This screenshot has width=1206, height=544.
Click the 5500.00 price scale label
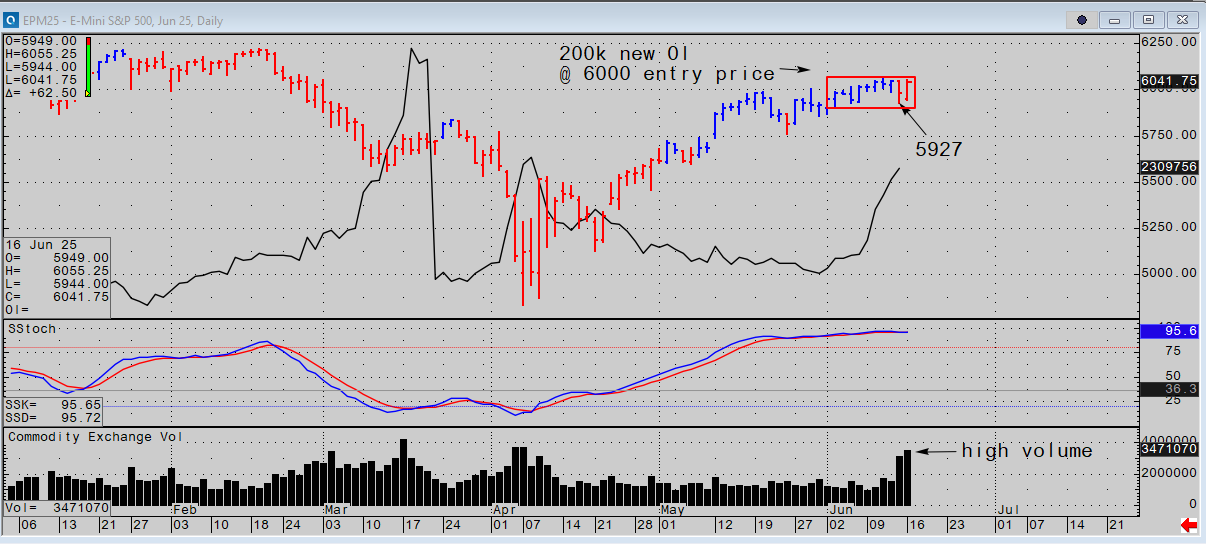1170,182
